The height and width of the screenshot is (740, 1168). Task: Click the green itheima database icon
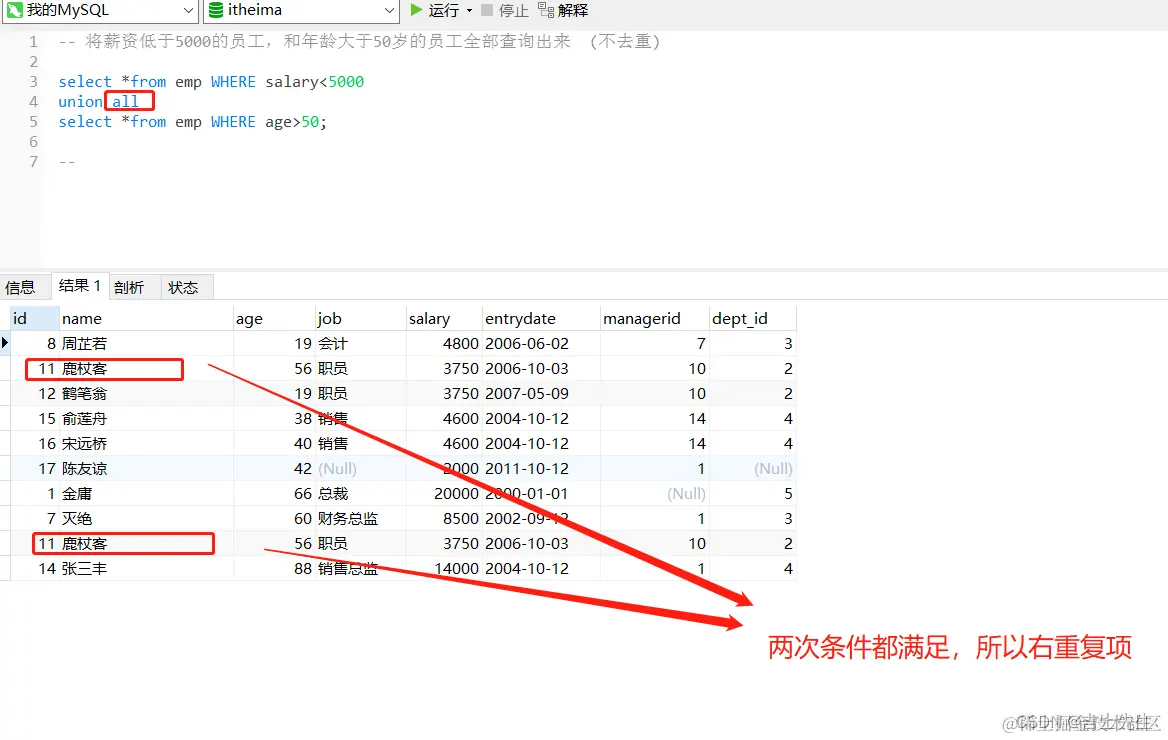pos(216,10)
